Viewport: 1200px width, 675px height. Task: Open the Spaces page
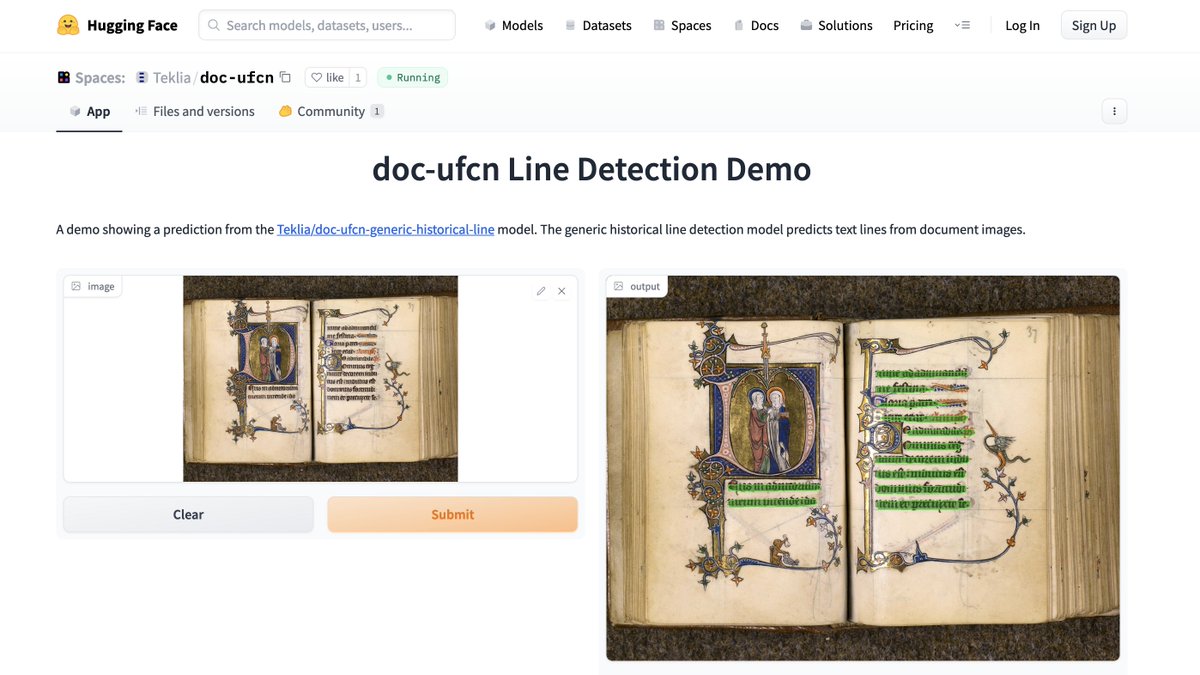click(x=682, y=25)
